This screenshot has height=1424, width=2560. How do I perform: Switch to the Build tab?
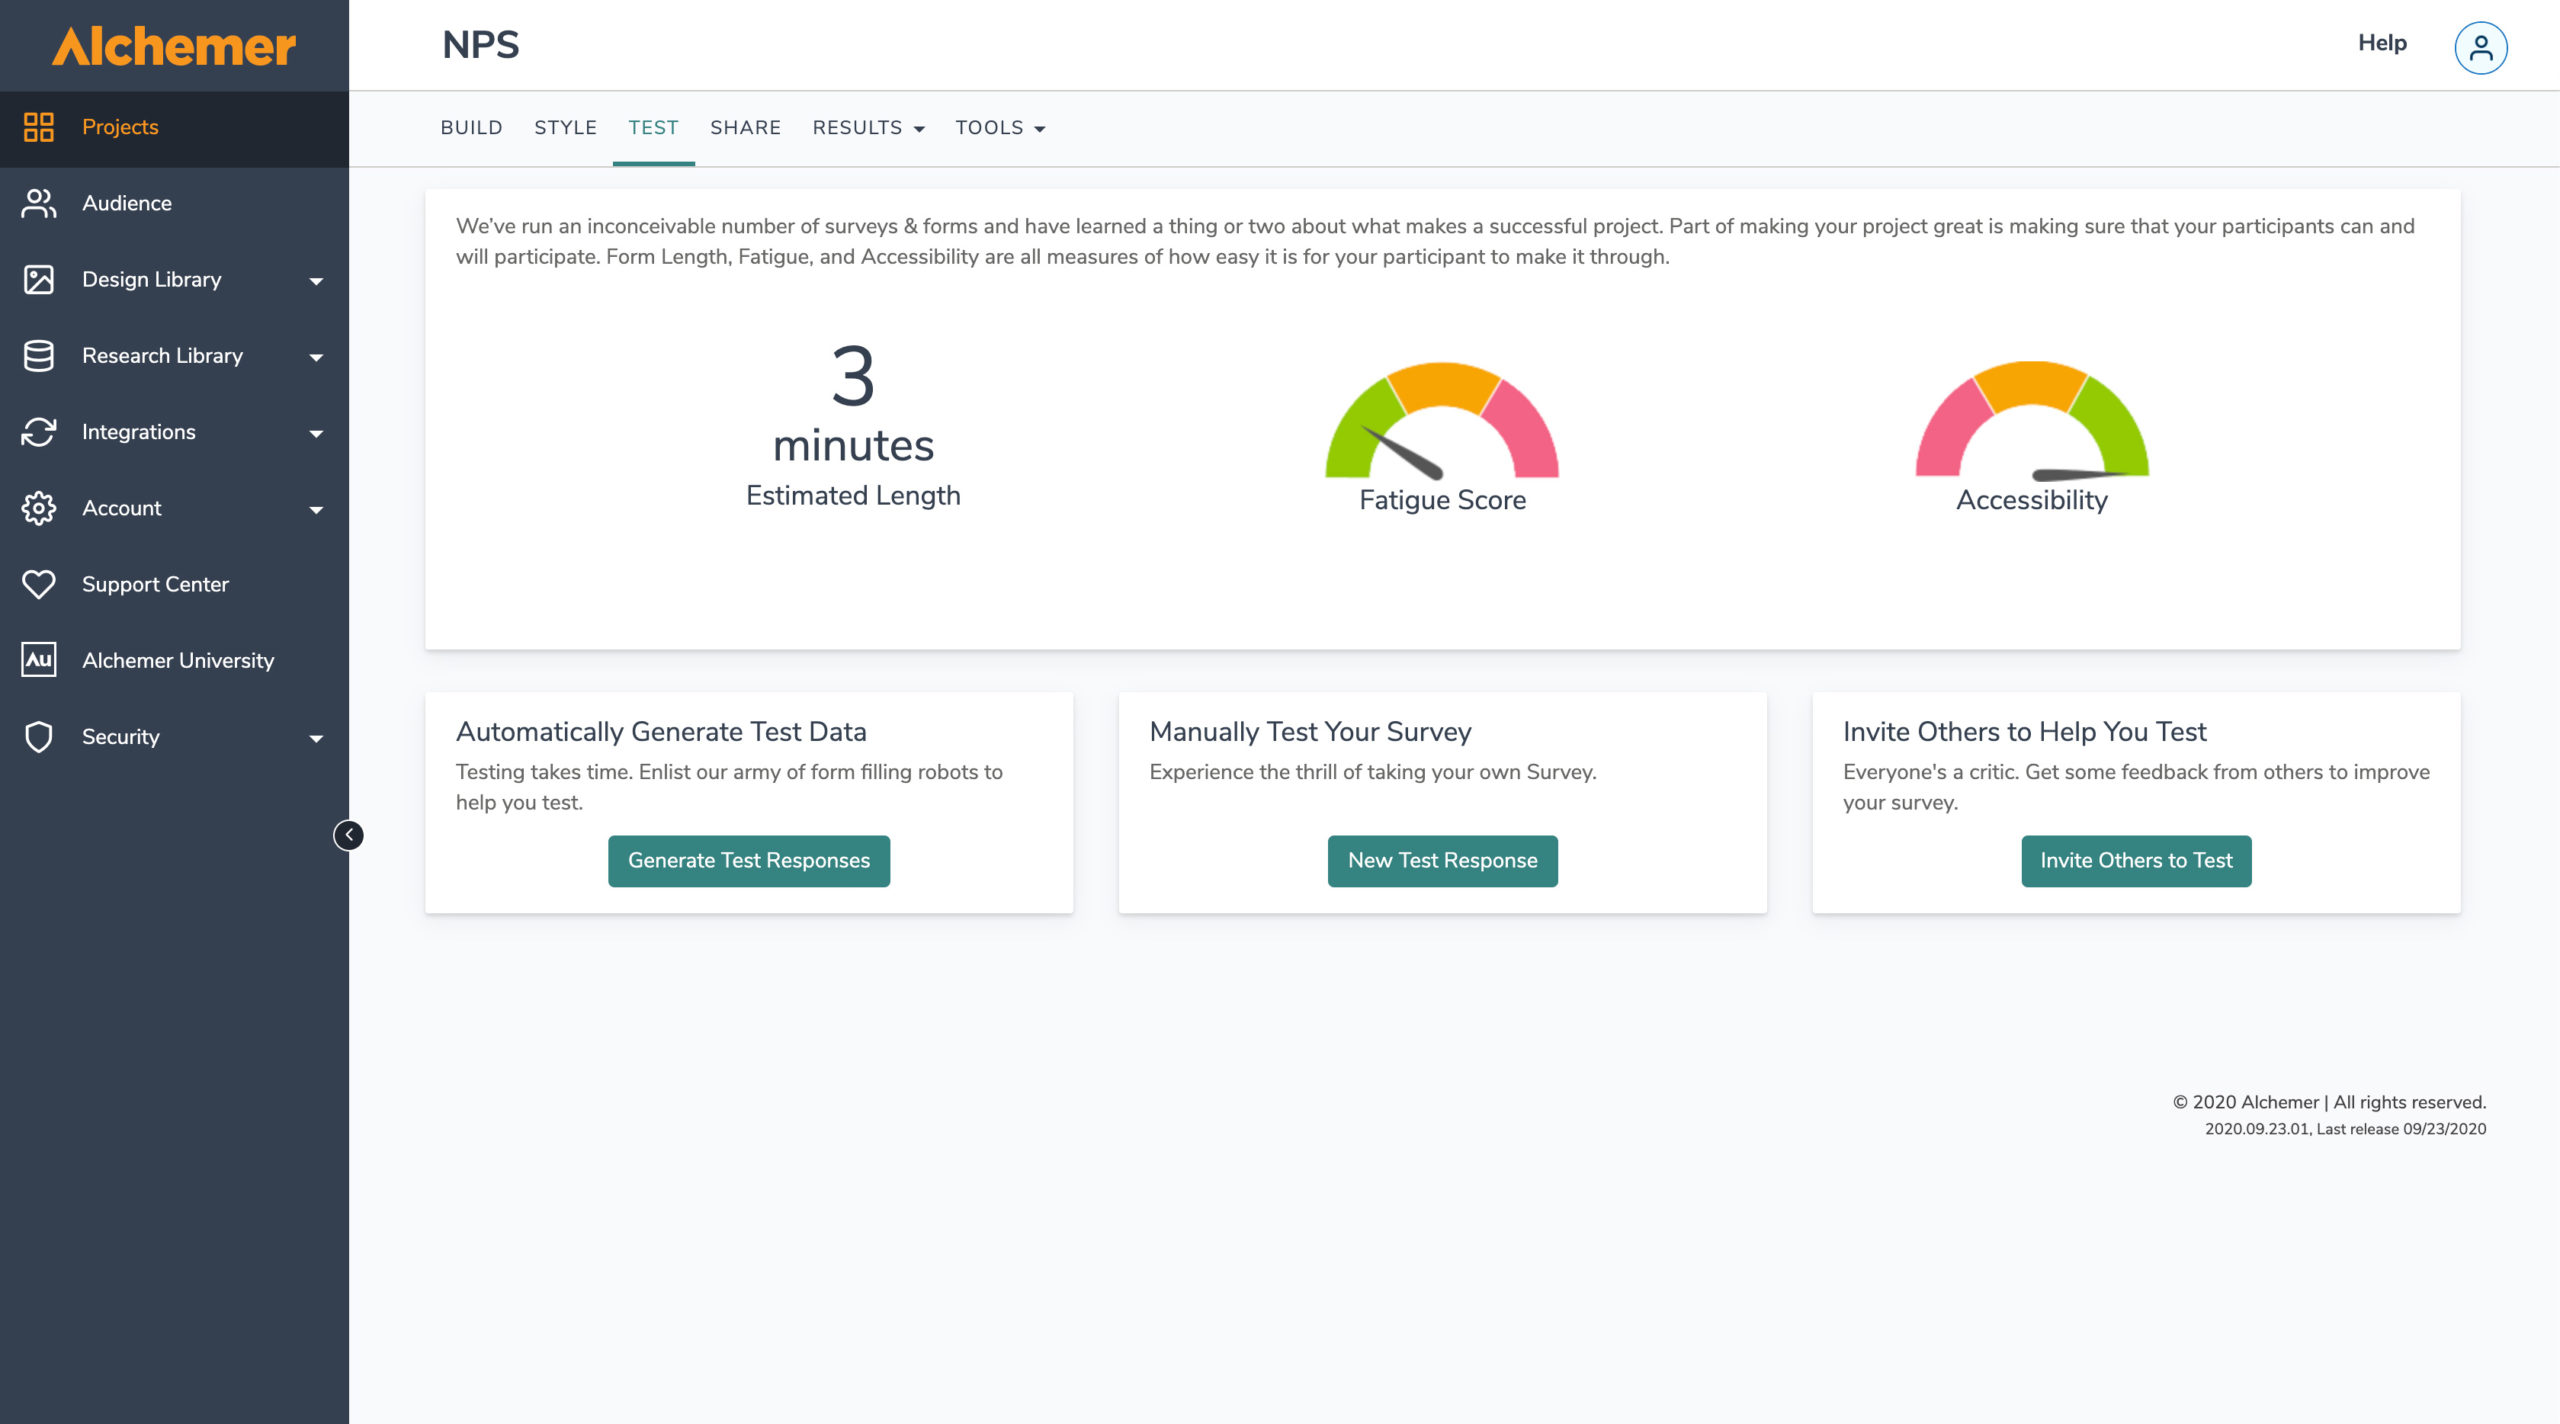coord(471,128)
